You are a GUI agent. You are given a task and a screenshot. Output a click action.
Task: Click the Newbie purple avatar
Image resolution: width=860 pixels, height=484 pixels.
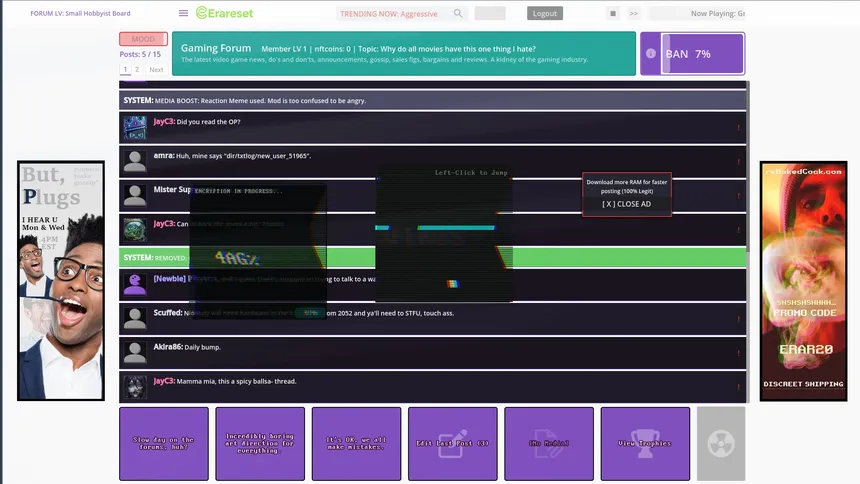pyautogui.click(x=135, y=284)
